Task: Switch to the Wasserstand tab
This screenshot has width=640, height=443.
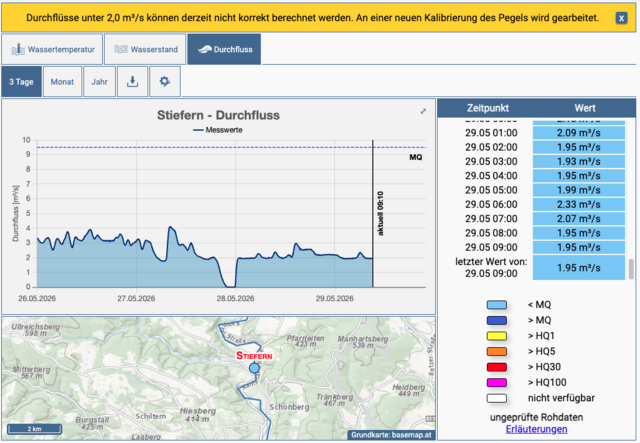Action: pos(145,49)
